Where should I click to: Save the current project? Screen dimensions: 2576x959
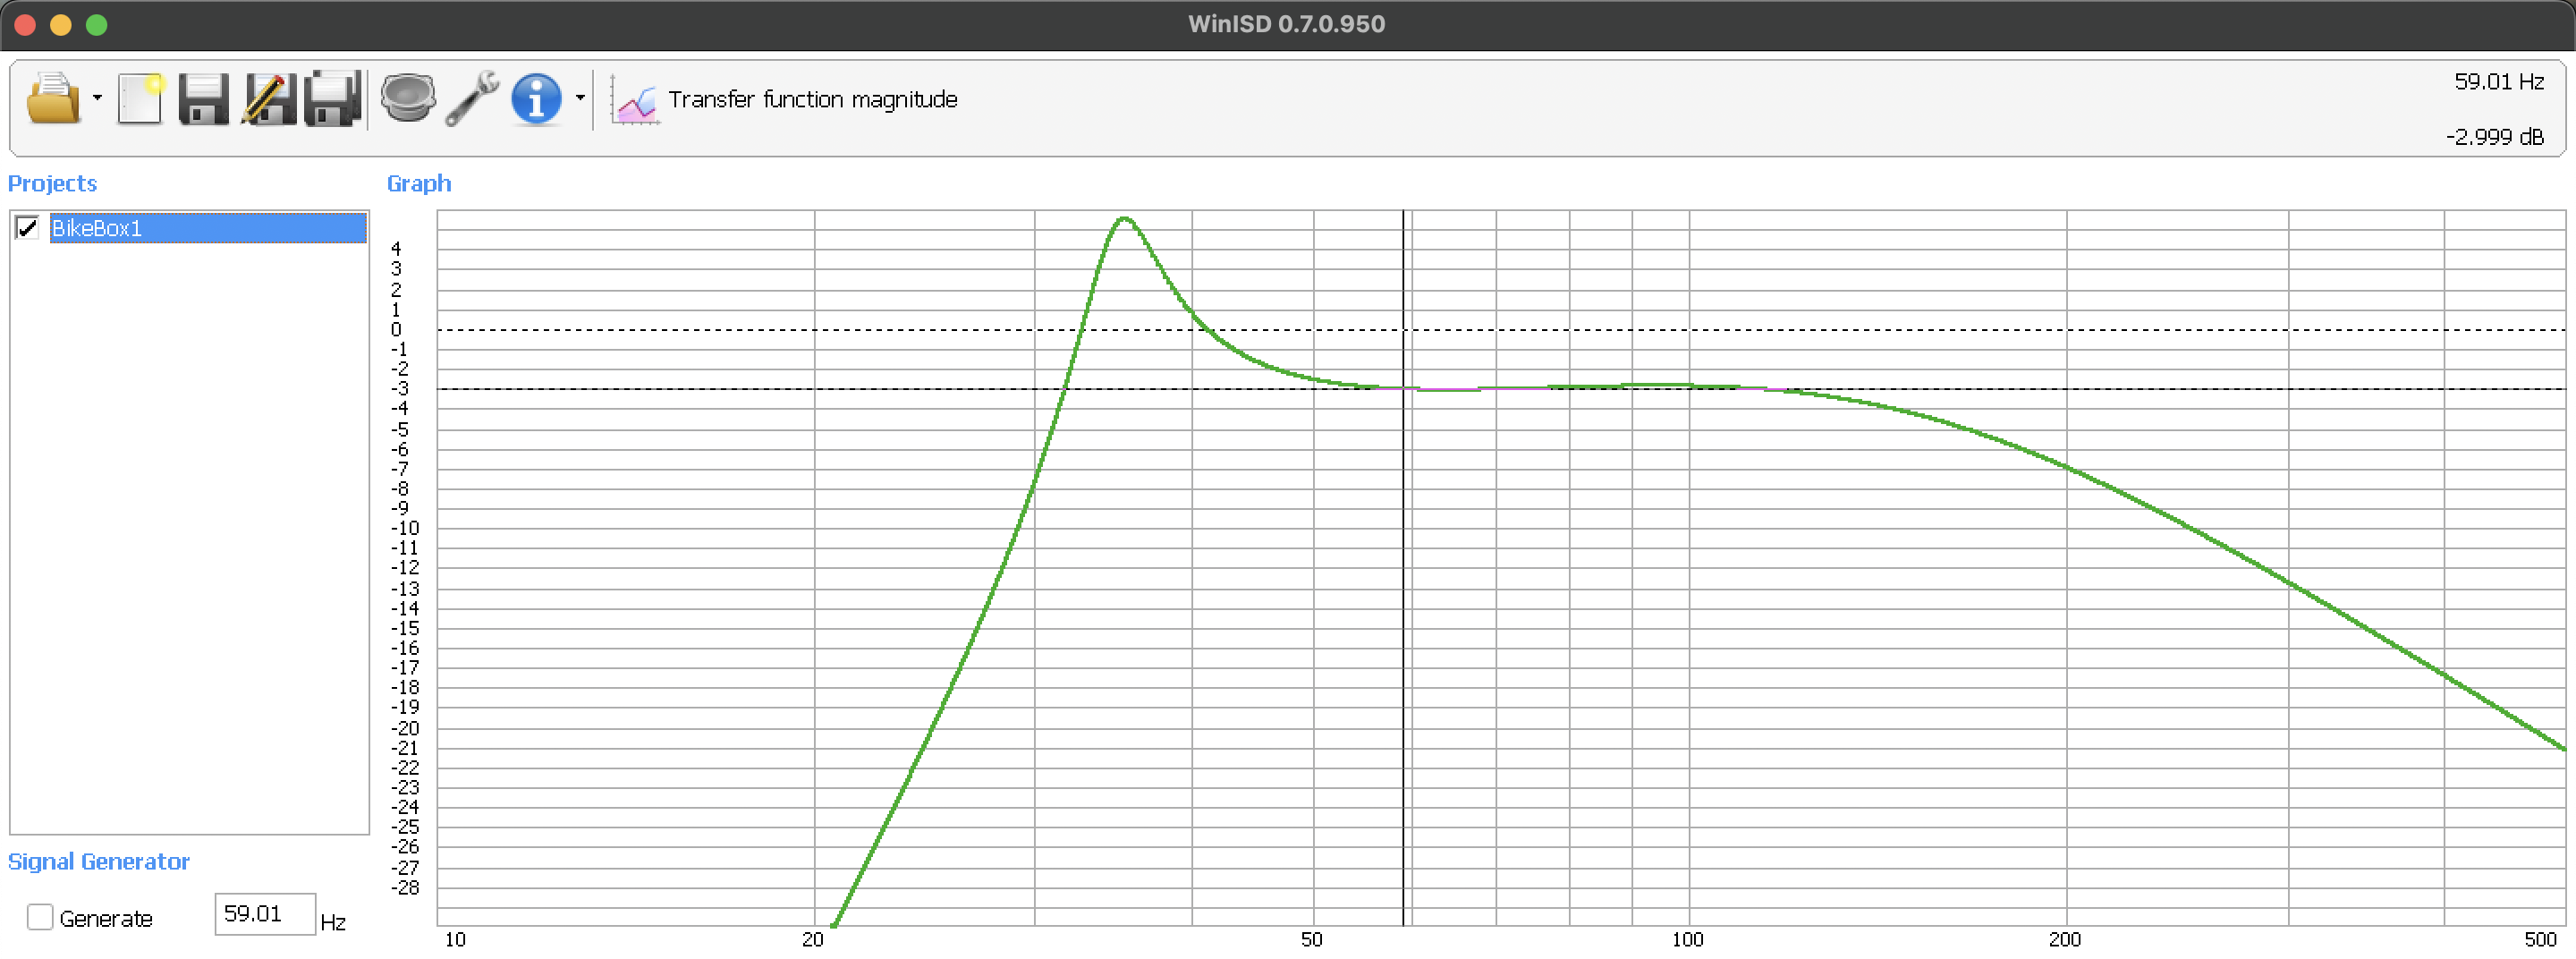pyautogui.click(x=203, y=99)
